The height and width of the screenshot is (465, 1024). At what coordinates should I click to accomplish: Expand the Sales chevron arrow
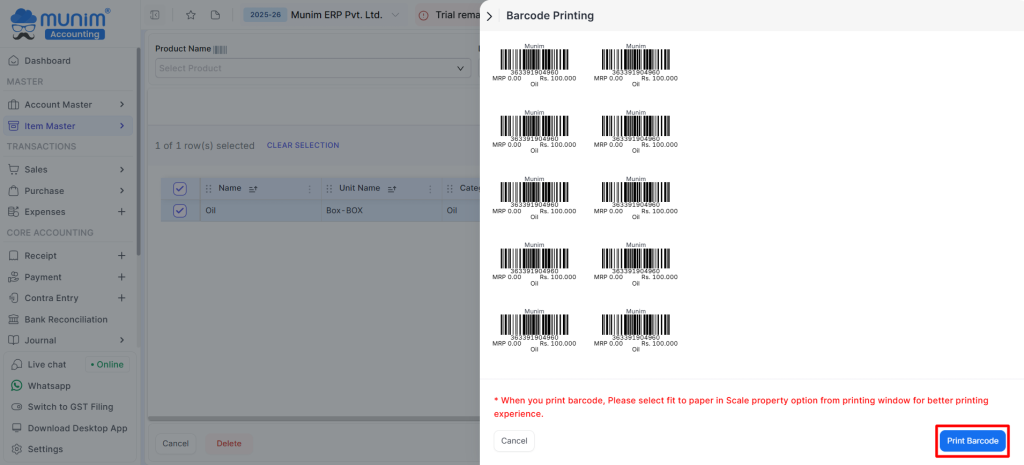[122, 169]
